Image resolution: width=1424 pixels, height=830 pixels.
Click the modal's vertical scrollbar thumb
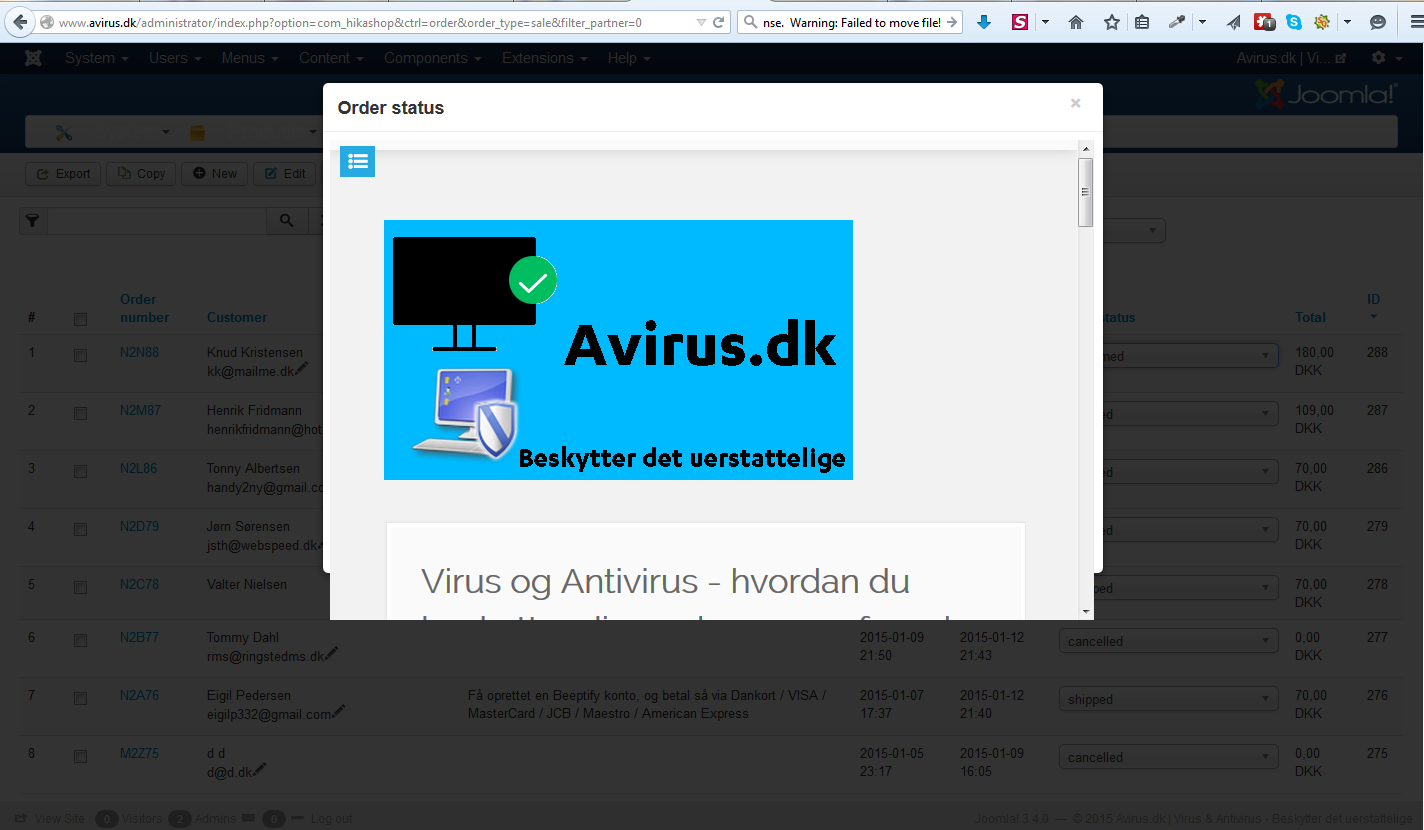(1085, 192)
